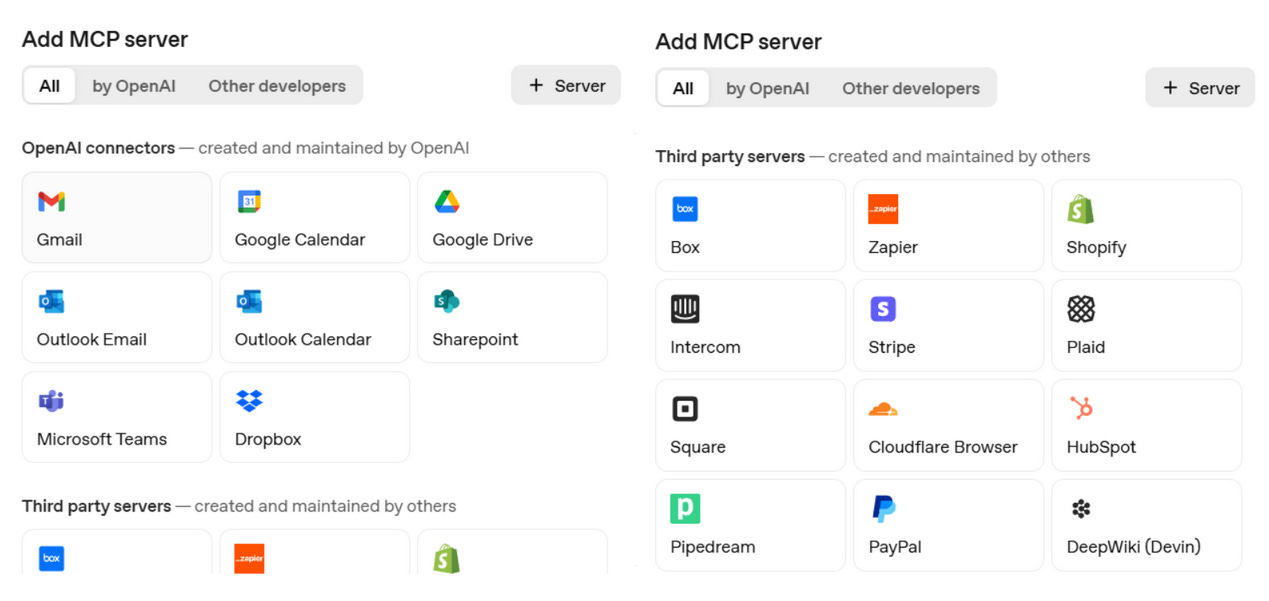
Task: Choose the Dropbox icon
Action: 249,401
